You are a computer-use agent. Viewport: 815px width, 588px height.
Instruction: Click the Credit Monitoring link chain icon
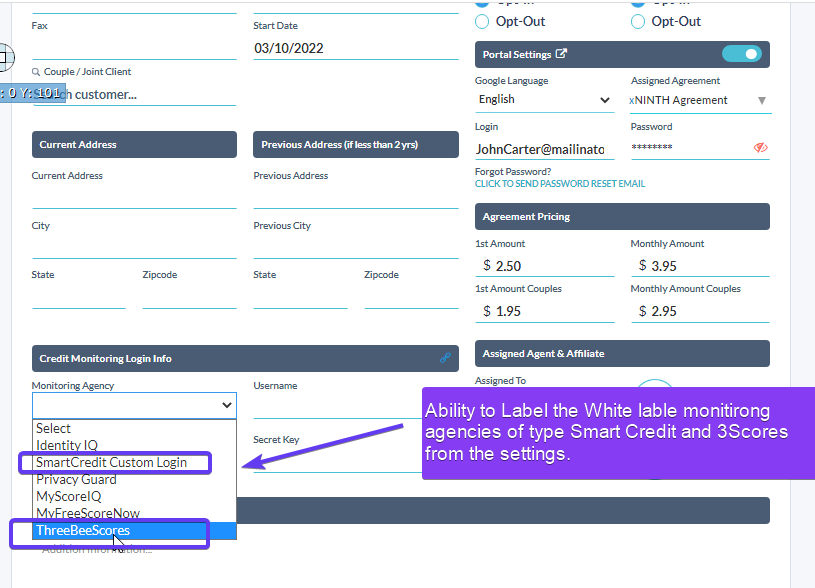(445, 358)
